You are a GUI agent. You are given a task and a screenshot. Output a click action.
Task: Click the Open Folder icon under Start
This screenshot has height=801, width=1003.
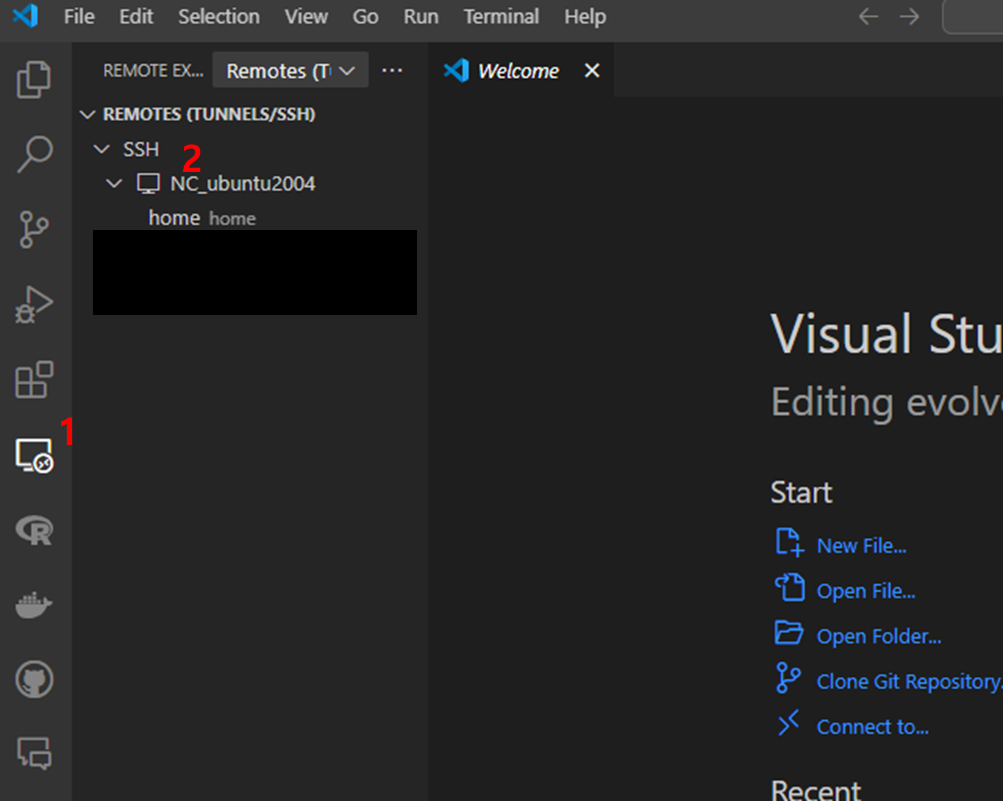tap(789, 633)
